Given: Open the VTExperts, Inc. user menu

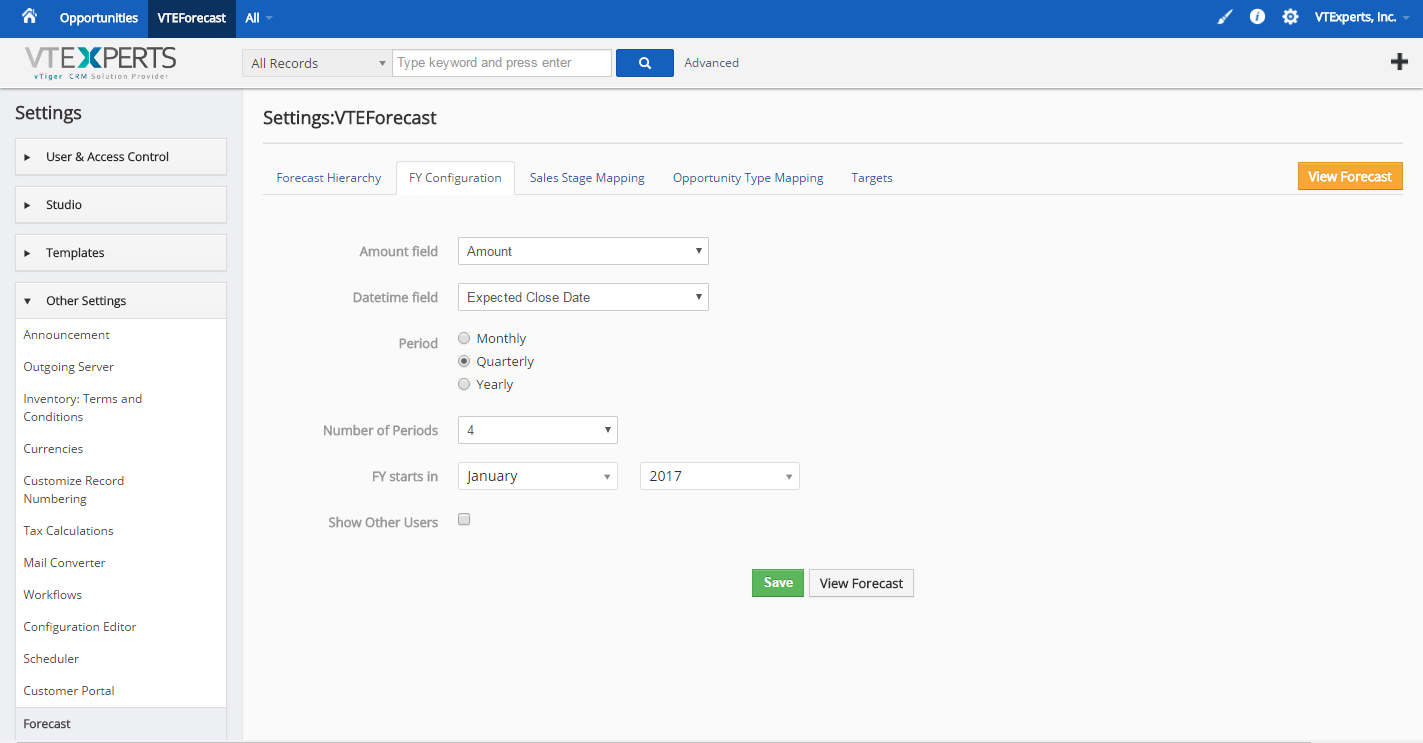Looking at the screenshot, I should 1361,17.
